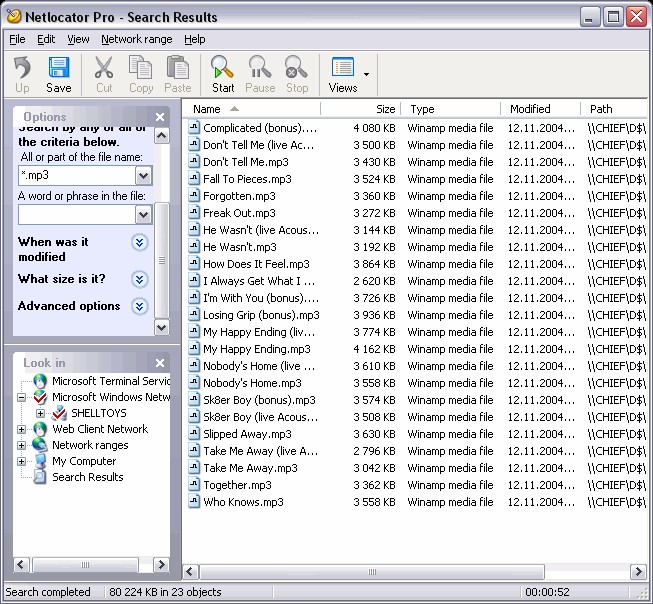Click icon of My Happy Ending.mp3
The image size is (653, 604).
coord(194,349)
